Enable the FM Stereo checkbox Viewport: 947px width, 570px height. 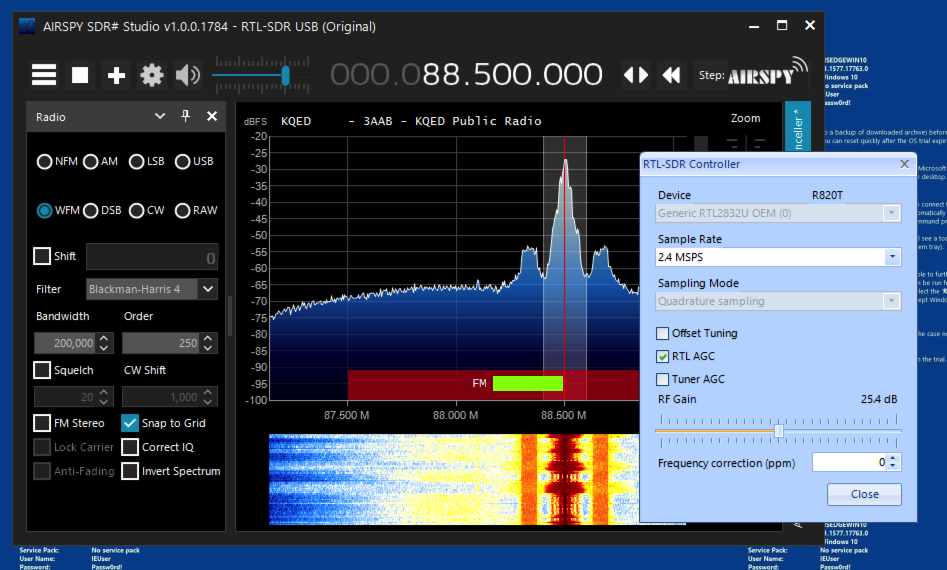click(43, 423)
